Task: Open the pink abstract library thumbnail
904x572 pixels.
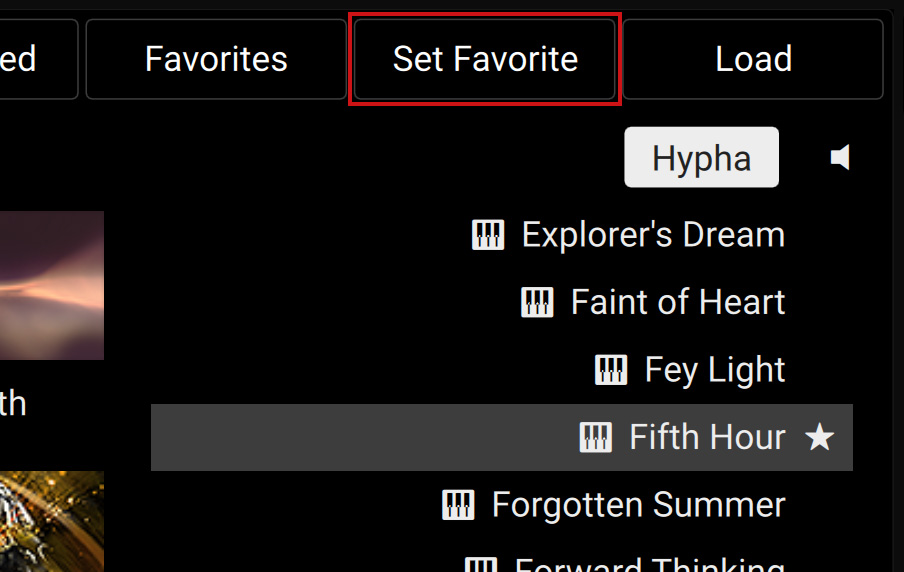Action: 51,285
